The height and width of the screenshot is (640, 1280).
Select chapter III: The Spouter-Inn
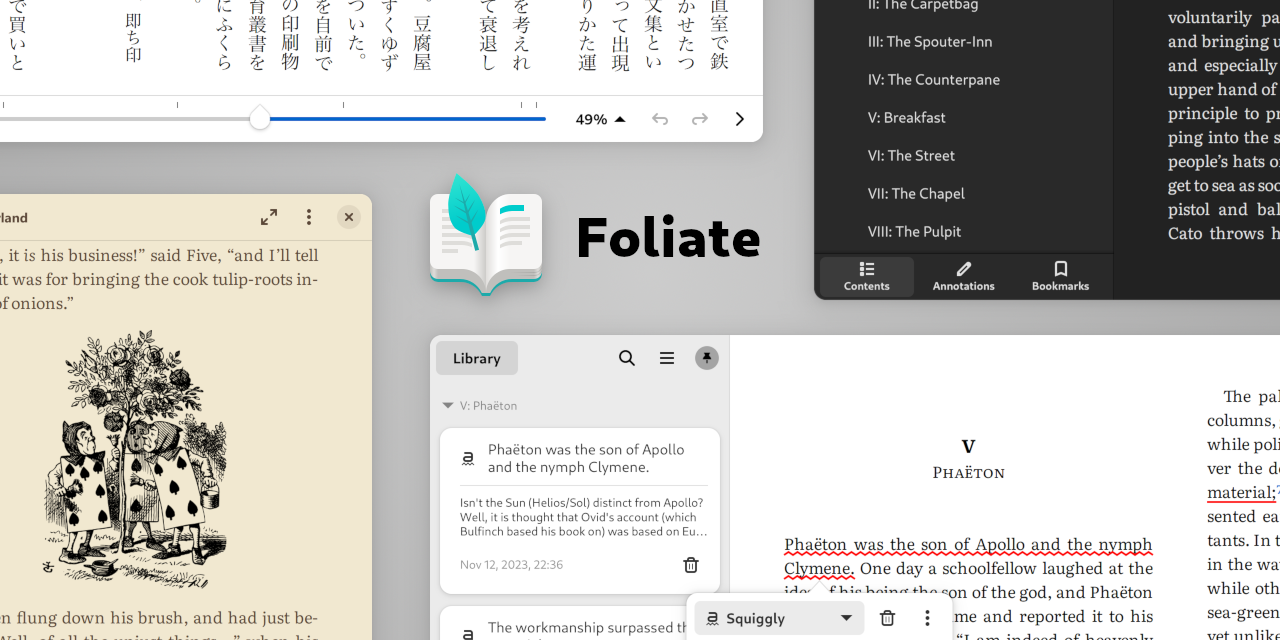pyautogui.click(x=930, y=42)
